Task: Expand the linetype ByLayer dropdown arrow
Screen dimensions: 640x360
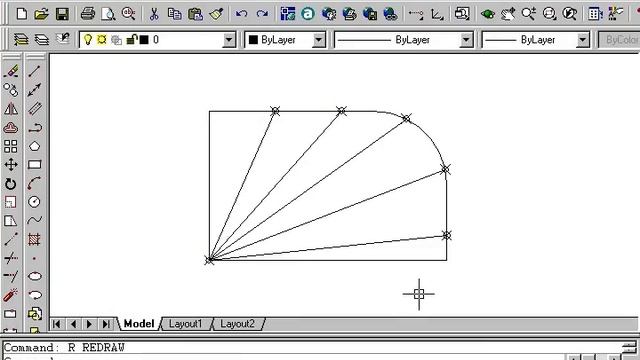Action: (466, 40)
